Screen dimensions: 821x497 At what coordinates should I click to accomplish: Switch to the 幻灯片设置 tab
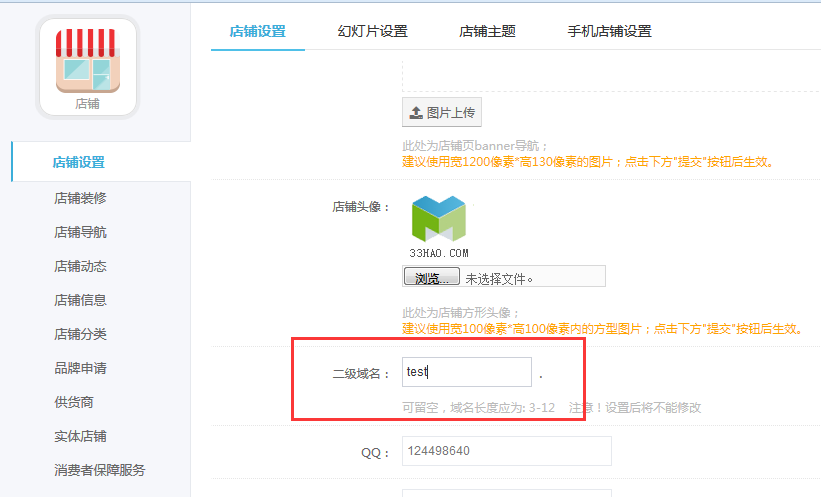pyautogui.click(x=373, y=31)
